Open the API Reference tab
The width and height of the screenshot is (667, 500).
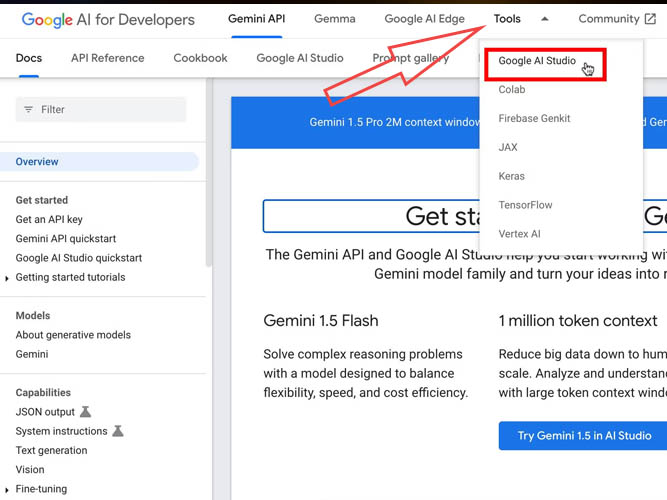(107, 58)
